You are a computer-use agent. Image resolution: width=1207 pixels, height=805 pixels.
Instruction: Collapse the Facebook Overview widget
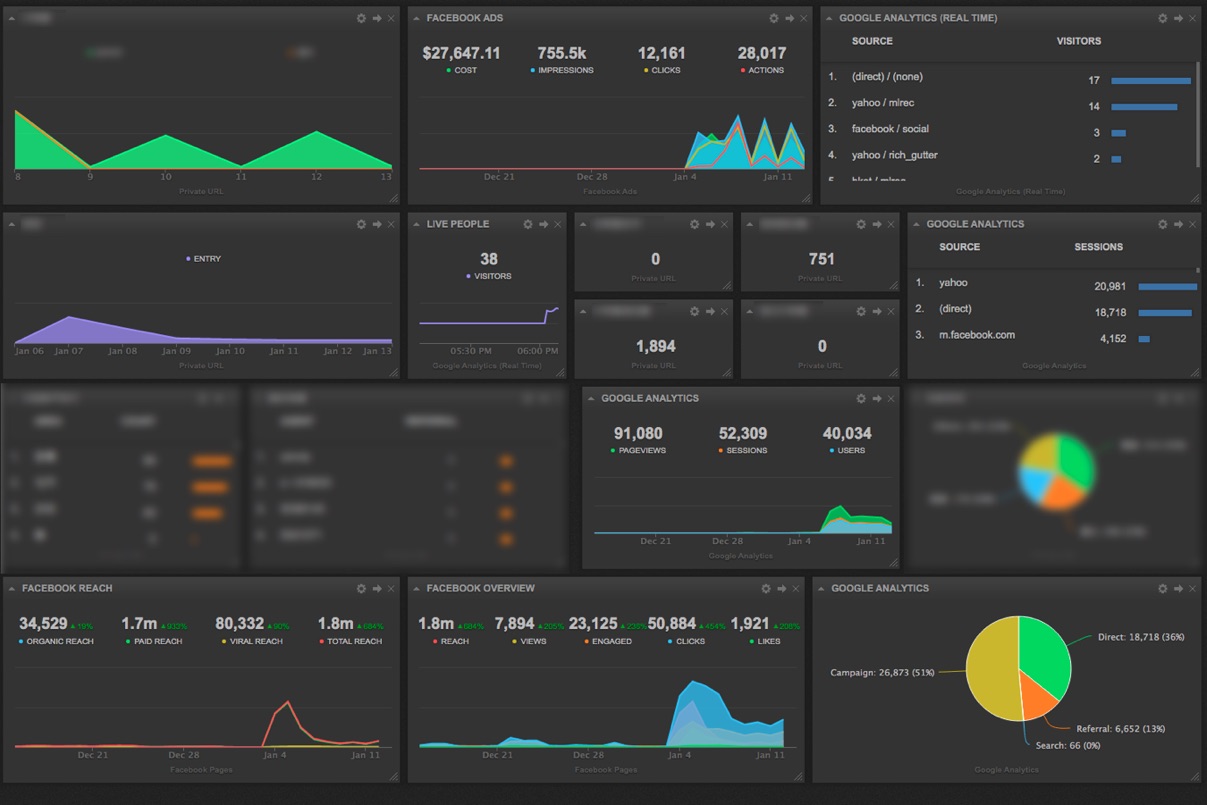click(418, 588)
